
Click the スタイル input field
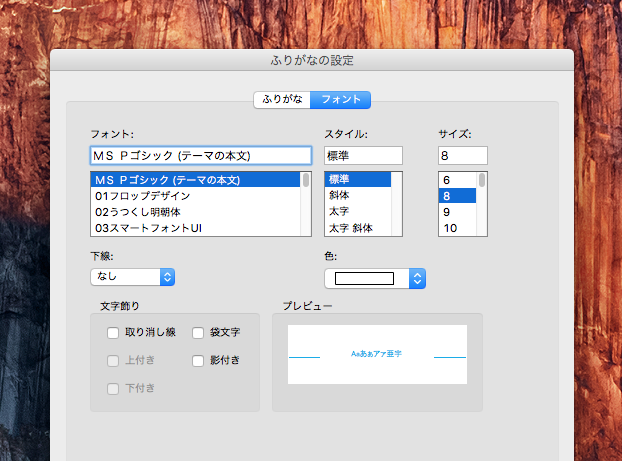pos(363,156)
